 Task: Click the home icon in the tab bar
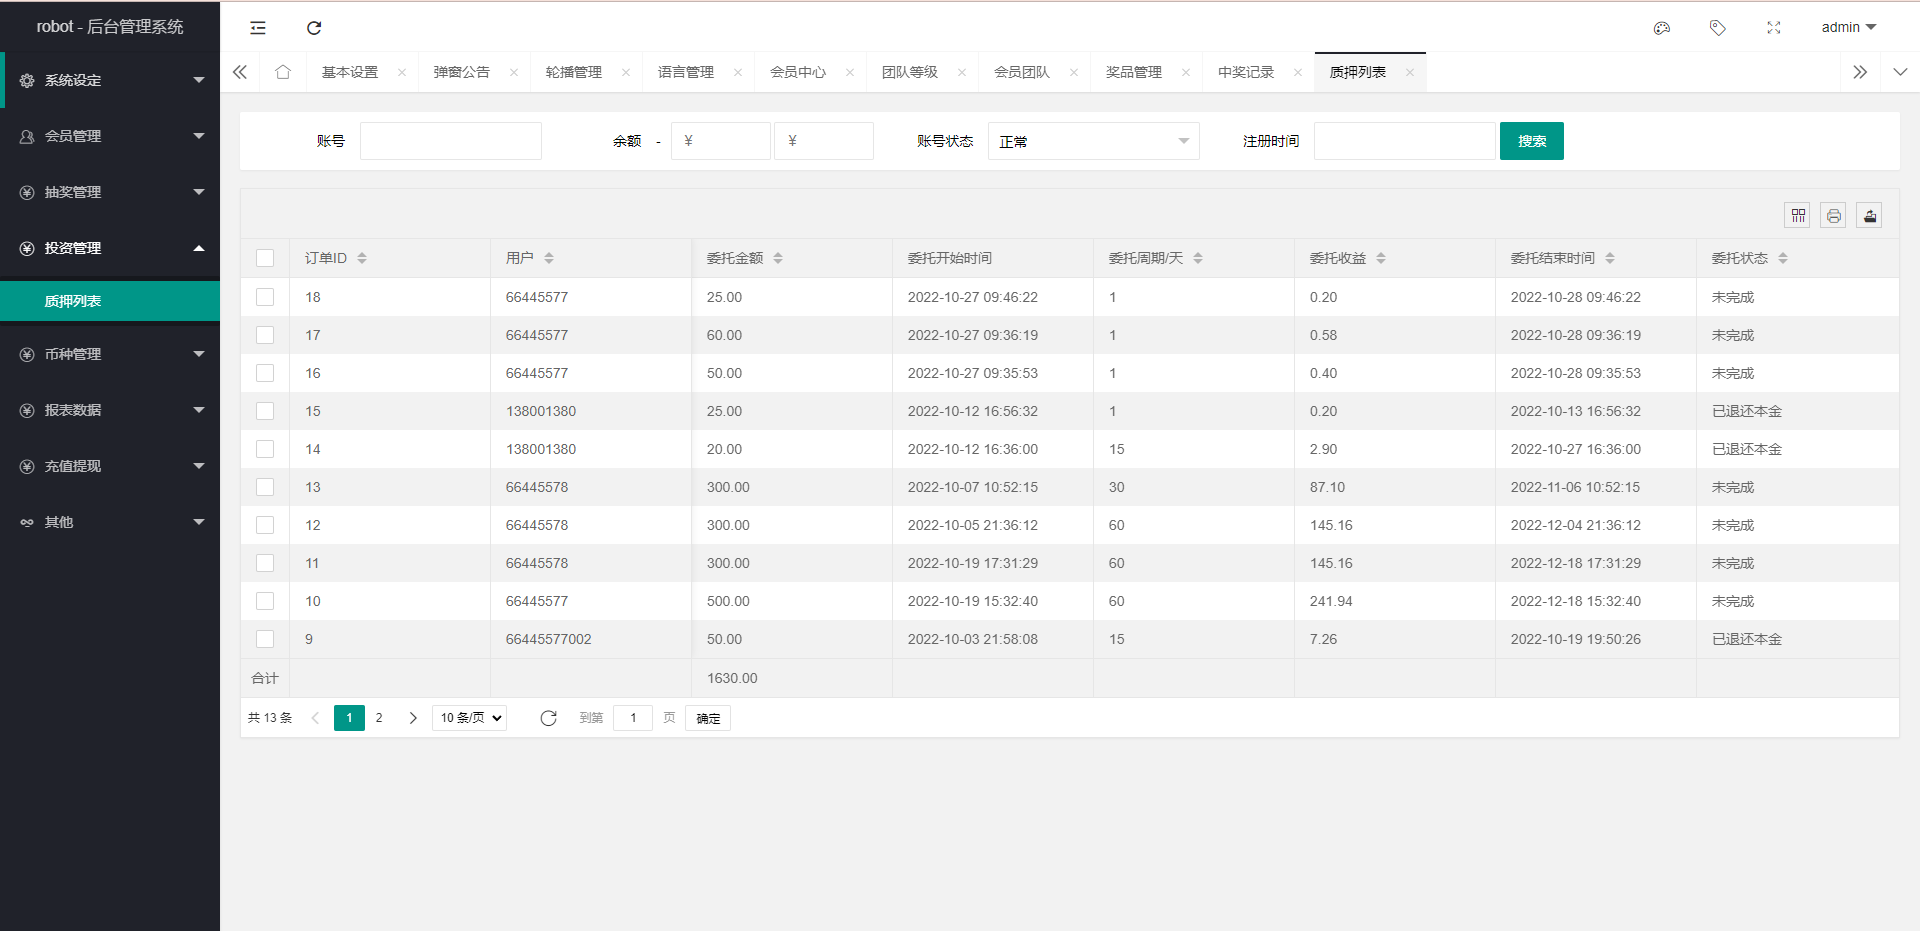pos(282,71)
